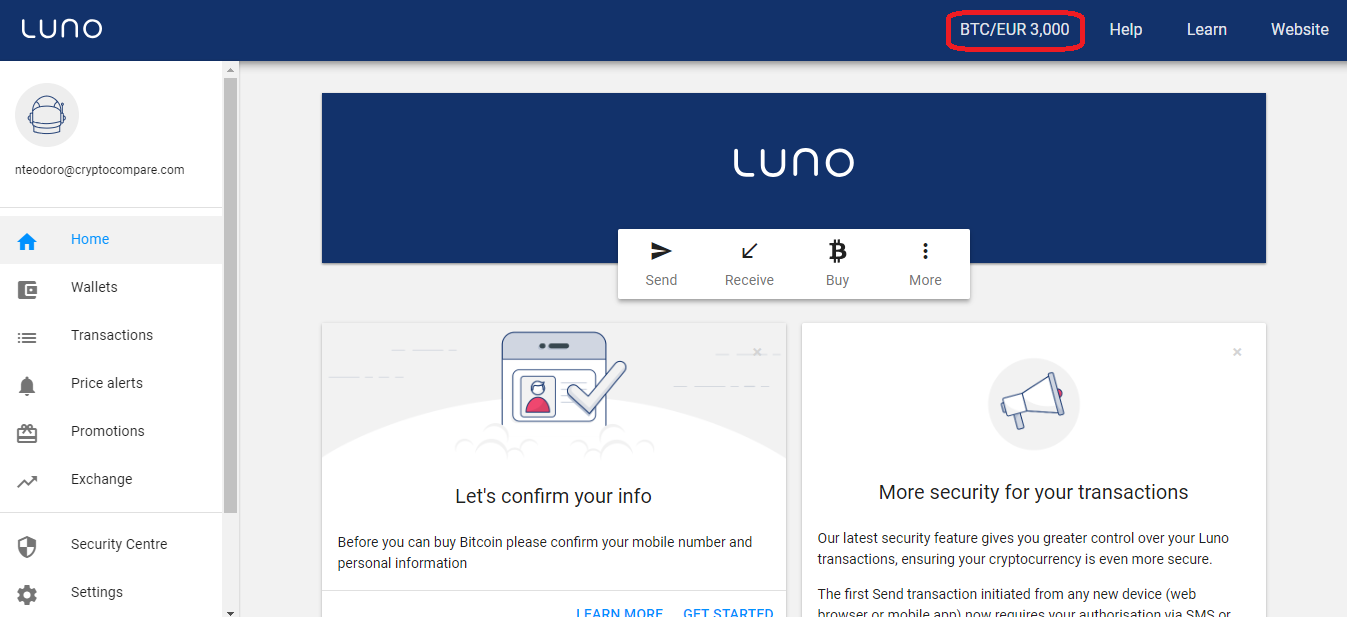This screenshot has width=1347, height=617.
Task: Go to the Website header link
Action: [x=1300, y=30]
